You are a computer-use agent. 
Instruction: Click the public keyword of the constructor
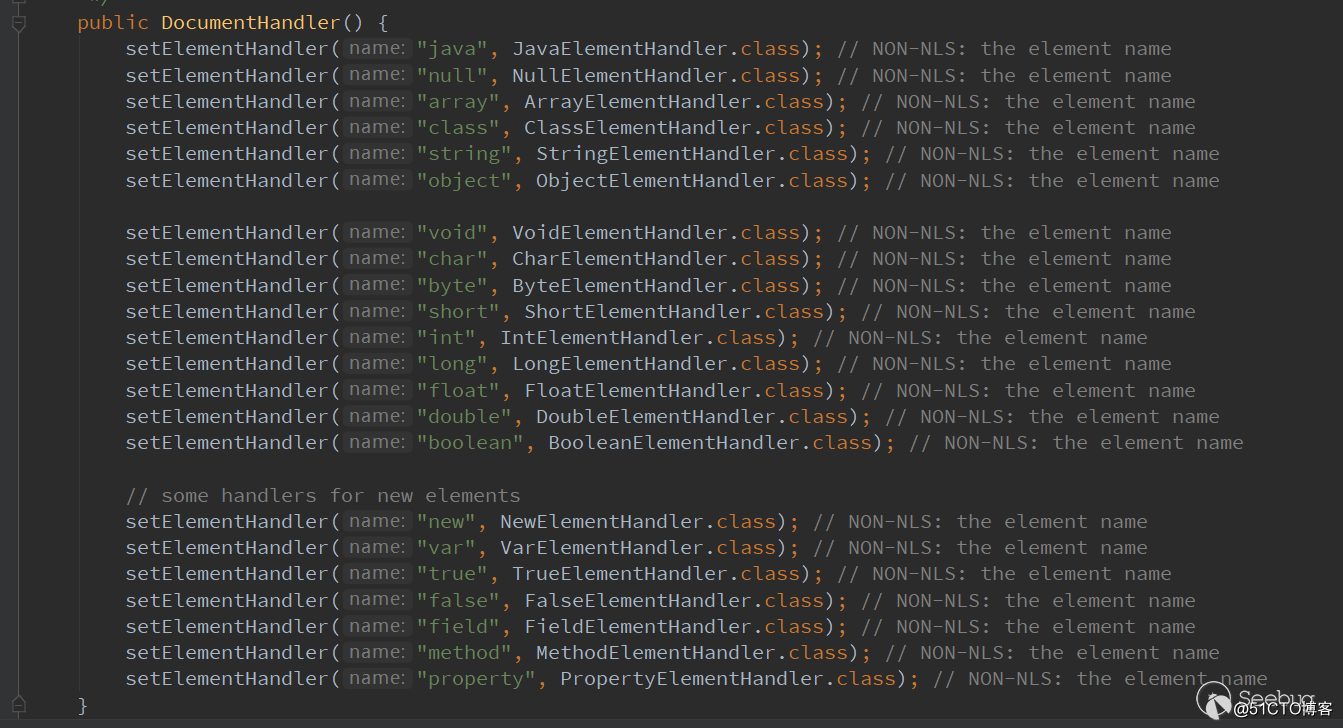(113, 22)
